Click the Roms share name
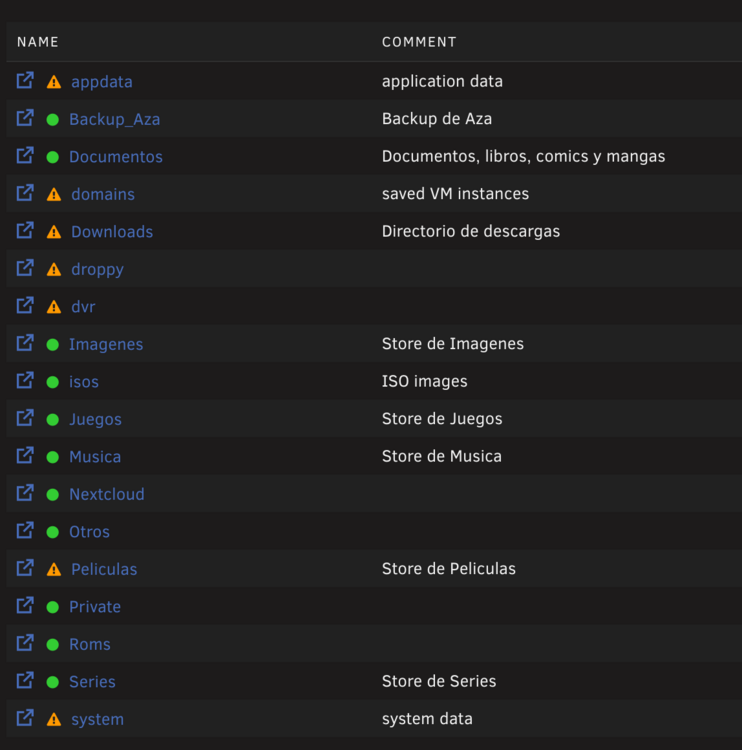 [89, 644]
